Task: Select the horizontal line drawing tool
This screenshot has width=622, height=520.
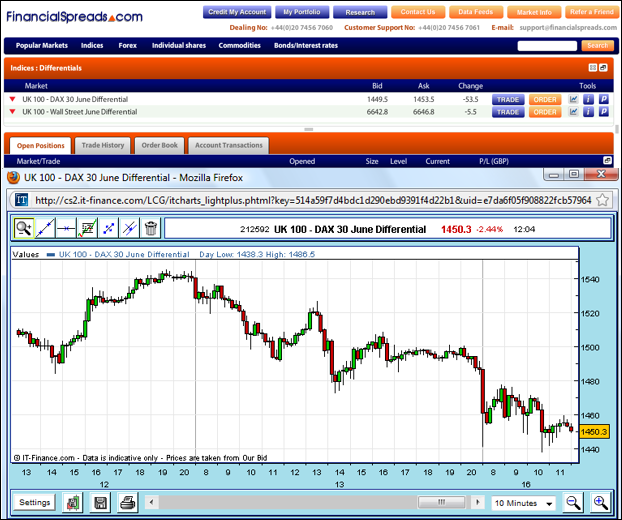Action: 66,228
